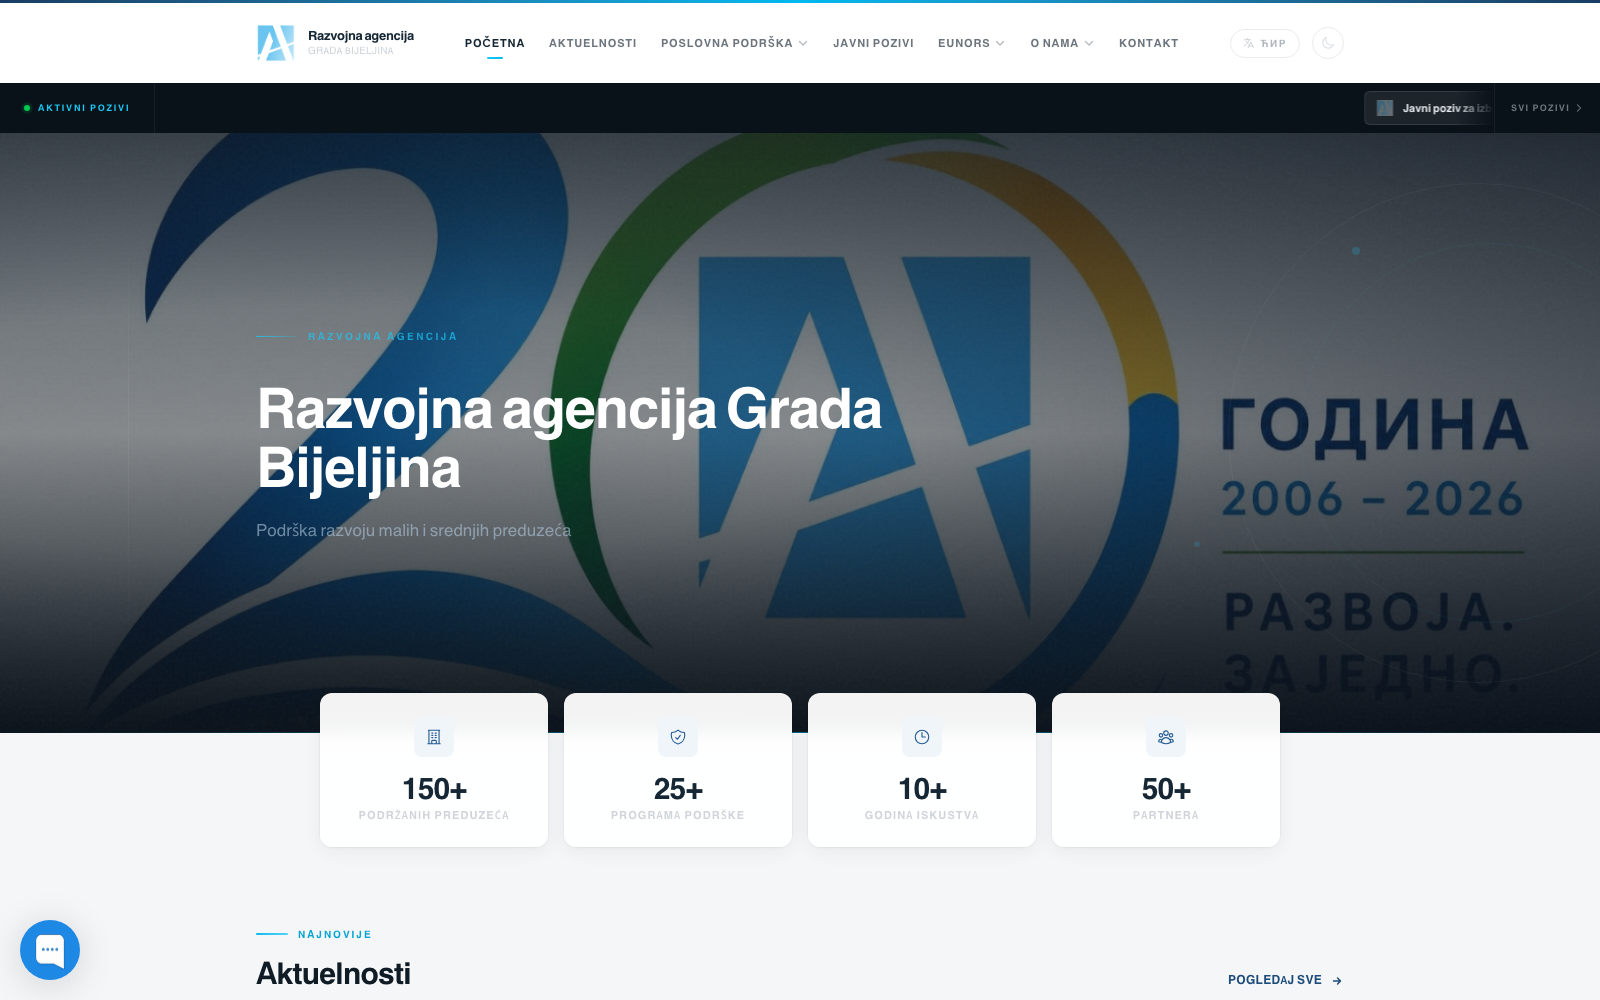Screen dimensions: 1600x1000
Task: Click the 10+ Godina iskustva card
Action: tap(922, 770)
